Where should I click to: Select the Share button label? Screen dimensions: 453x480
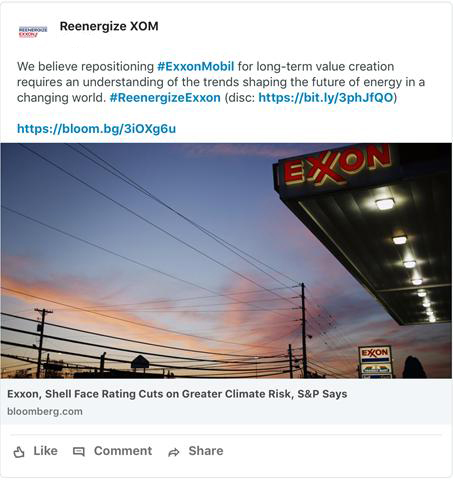pyautogui.click(x=206, y=451)
